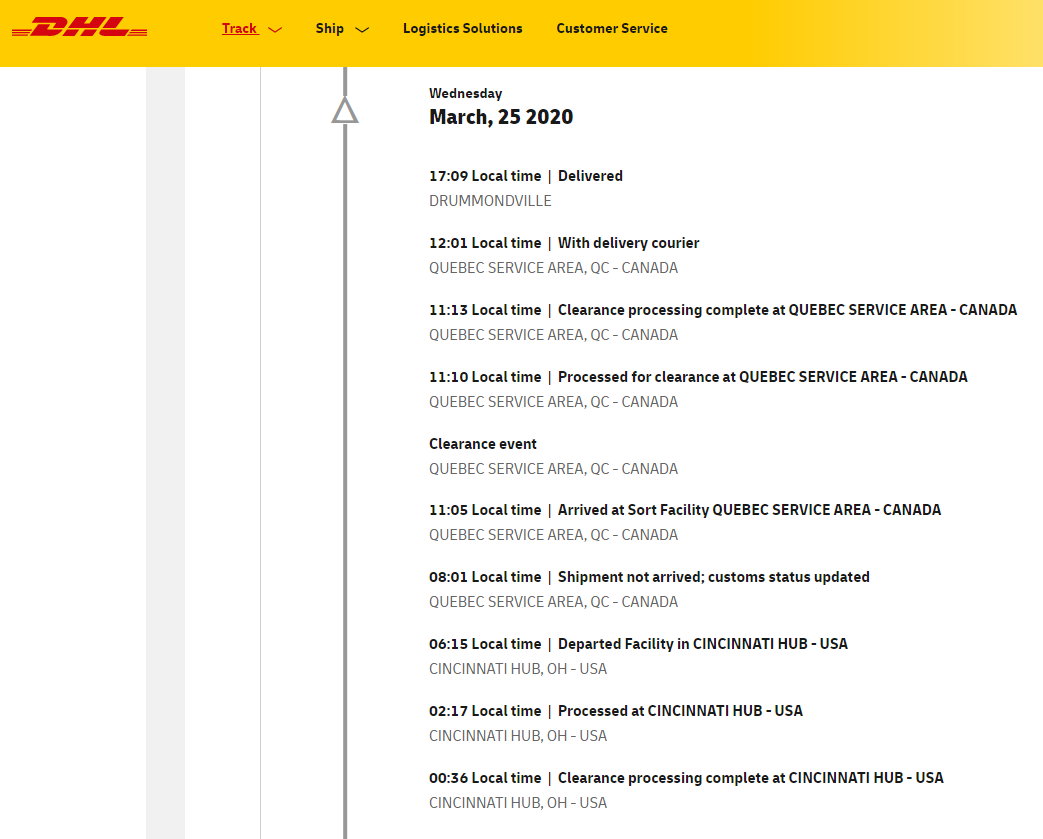Click the DHL logo
1043x839 pixels.
(80, 28)
